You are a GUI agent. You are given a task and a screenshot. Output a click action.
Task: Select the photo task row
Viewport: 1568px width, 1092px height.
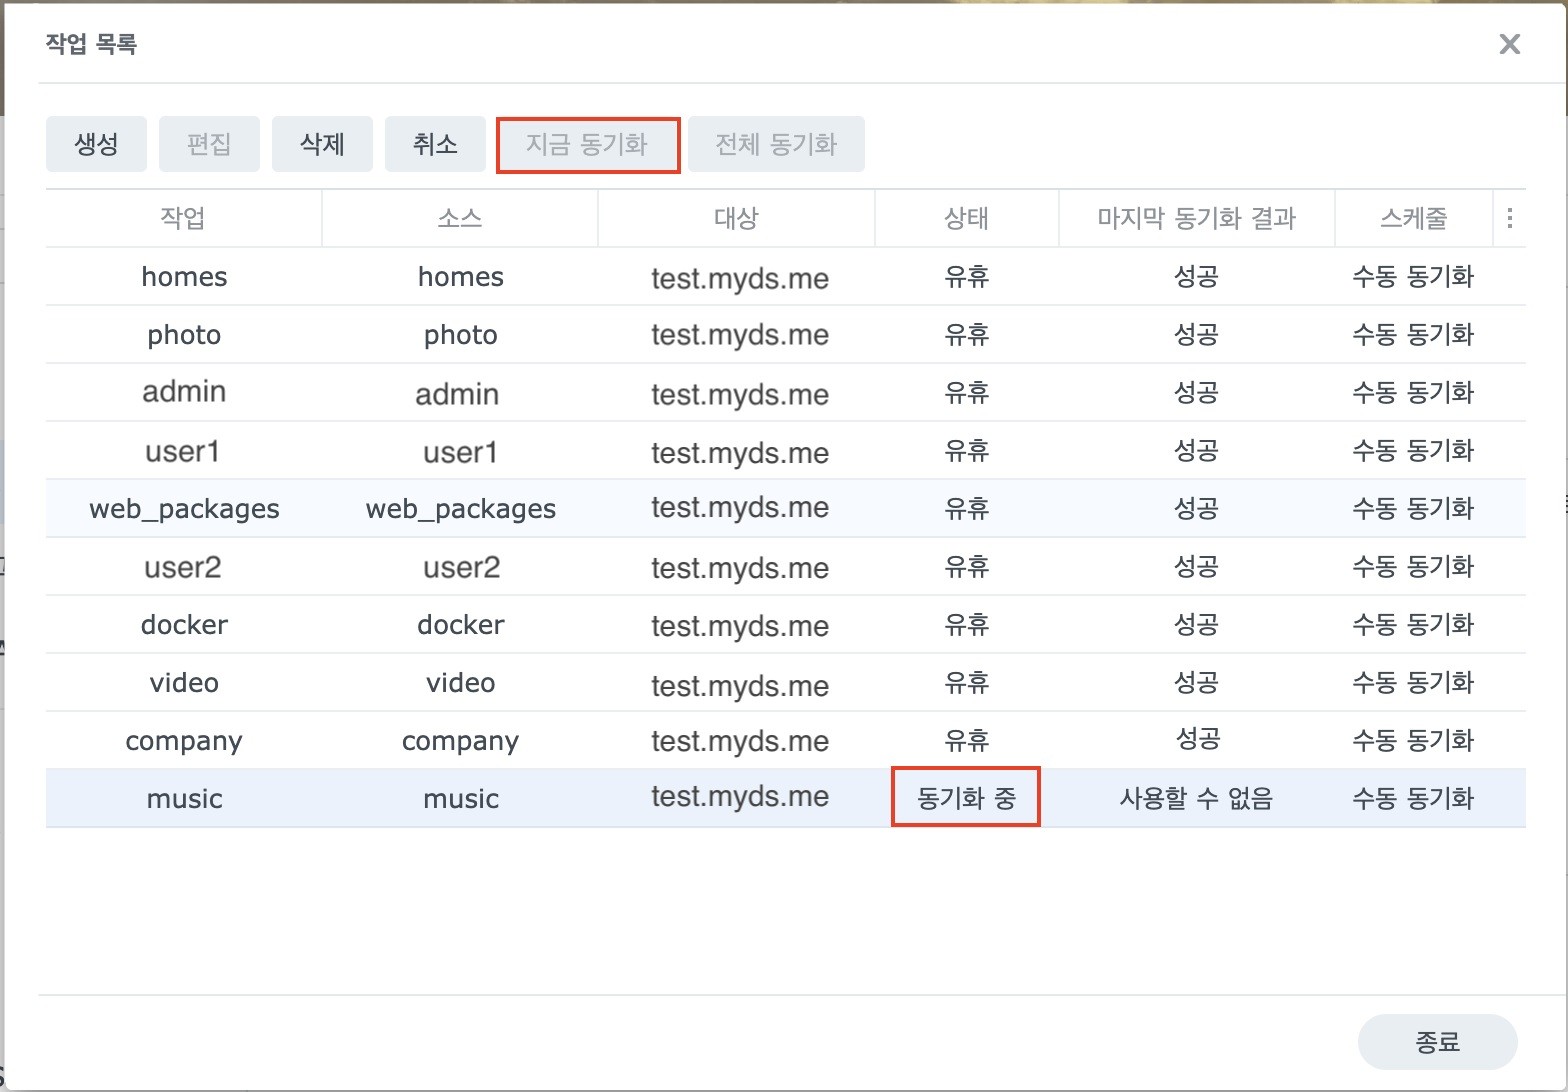coord(184,335)
